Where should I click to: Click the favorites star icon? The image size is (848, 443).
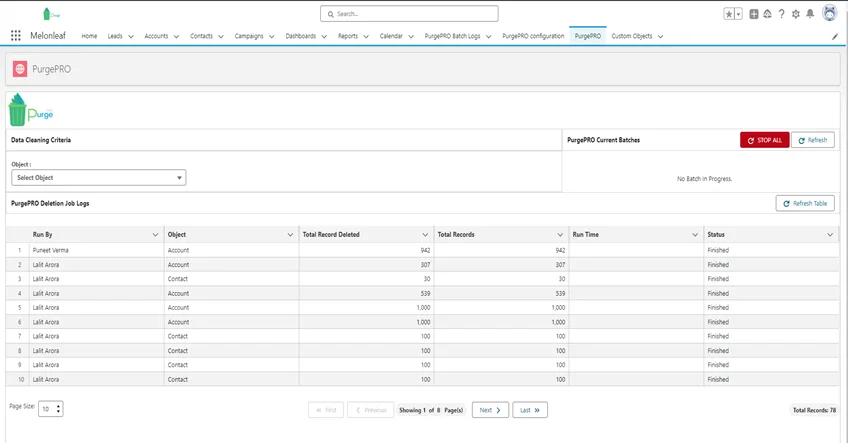[729, 14]
